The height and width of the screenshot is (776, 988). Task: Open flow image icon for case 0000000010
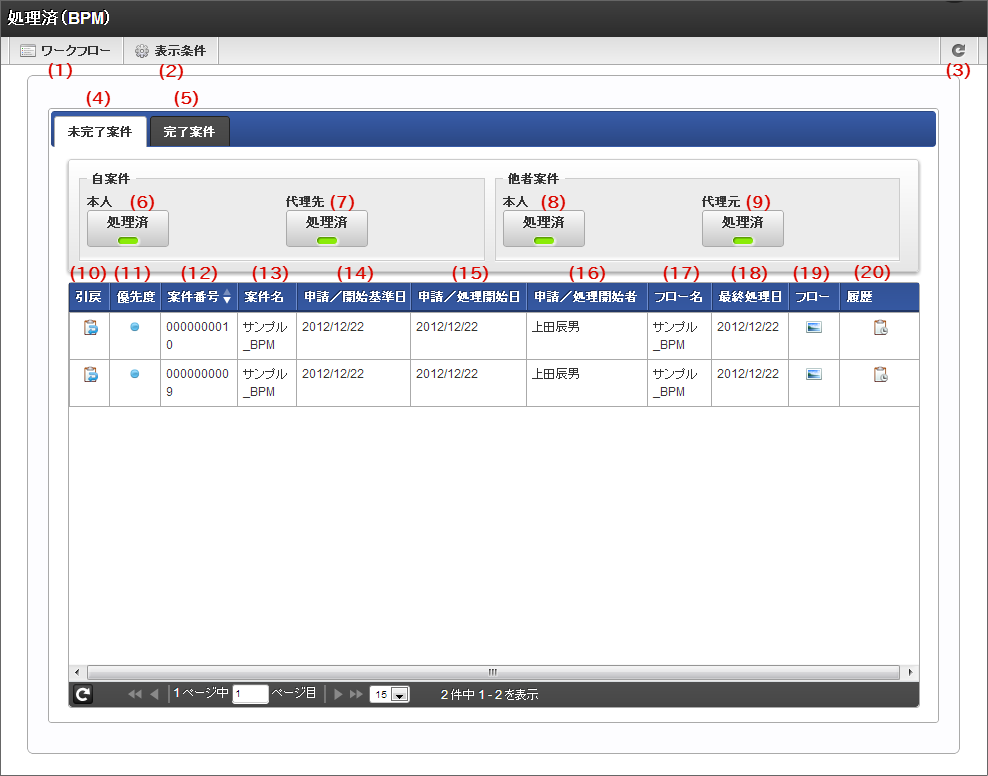814,328
